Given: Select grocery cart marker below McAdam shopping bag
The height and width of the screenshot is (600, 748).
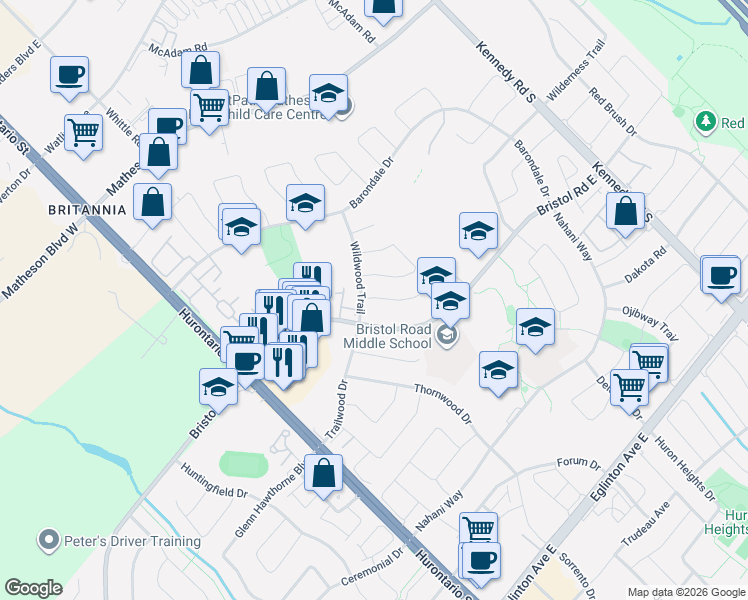Looking at the screenshot, I should [x=209, y=110].
